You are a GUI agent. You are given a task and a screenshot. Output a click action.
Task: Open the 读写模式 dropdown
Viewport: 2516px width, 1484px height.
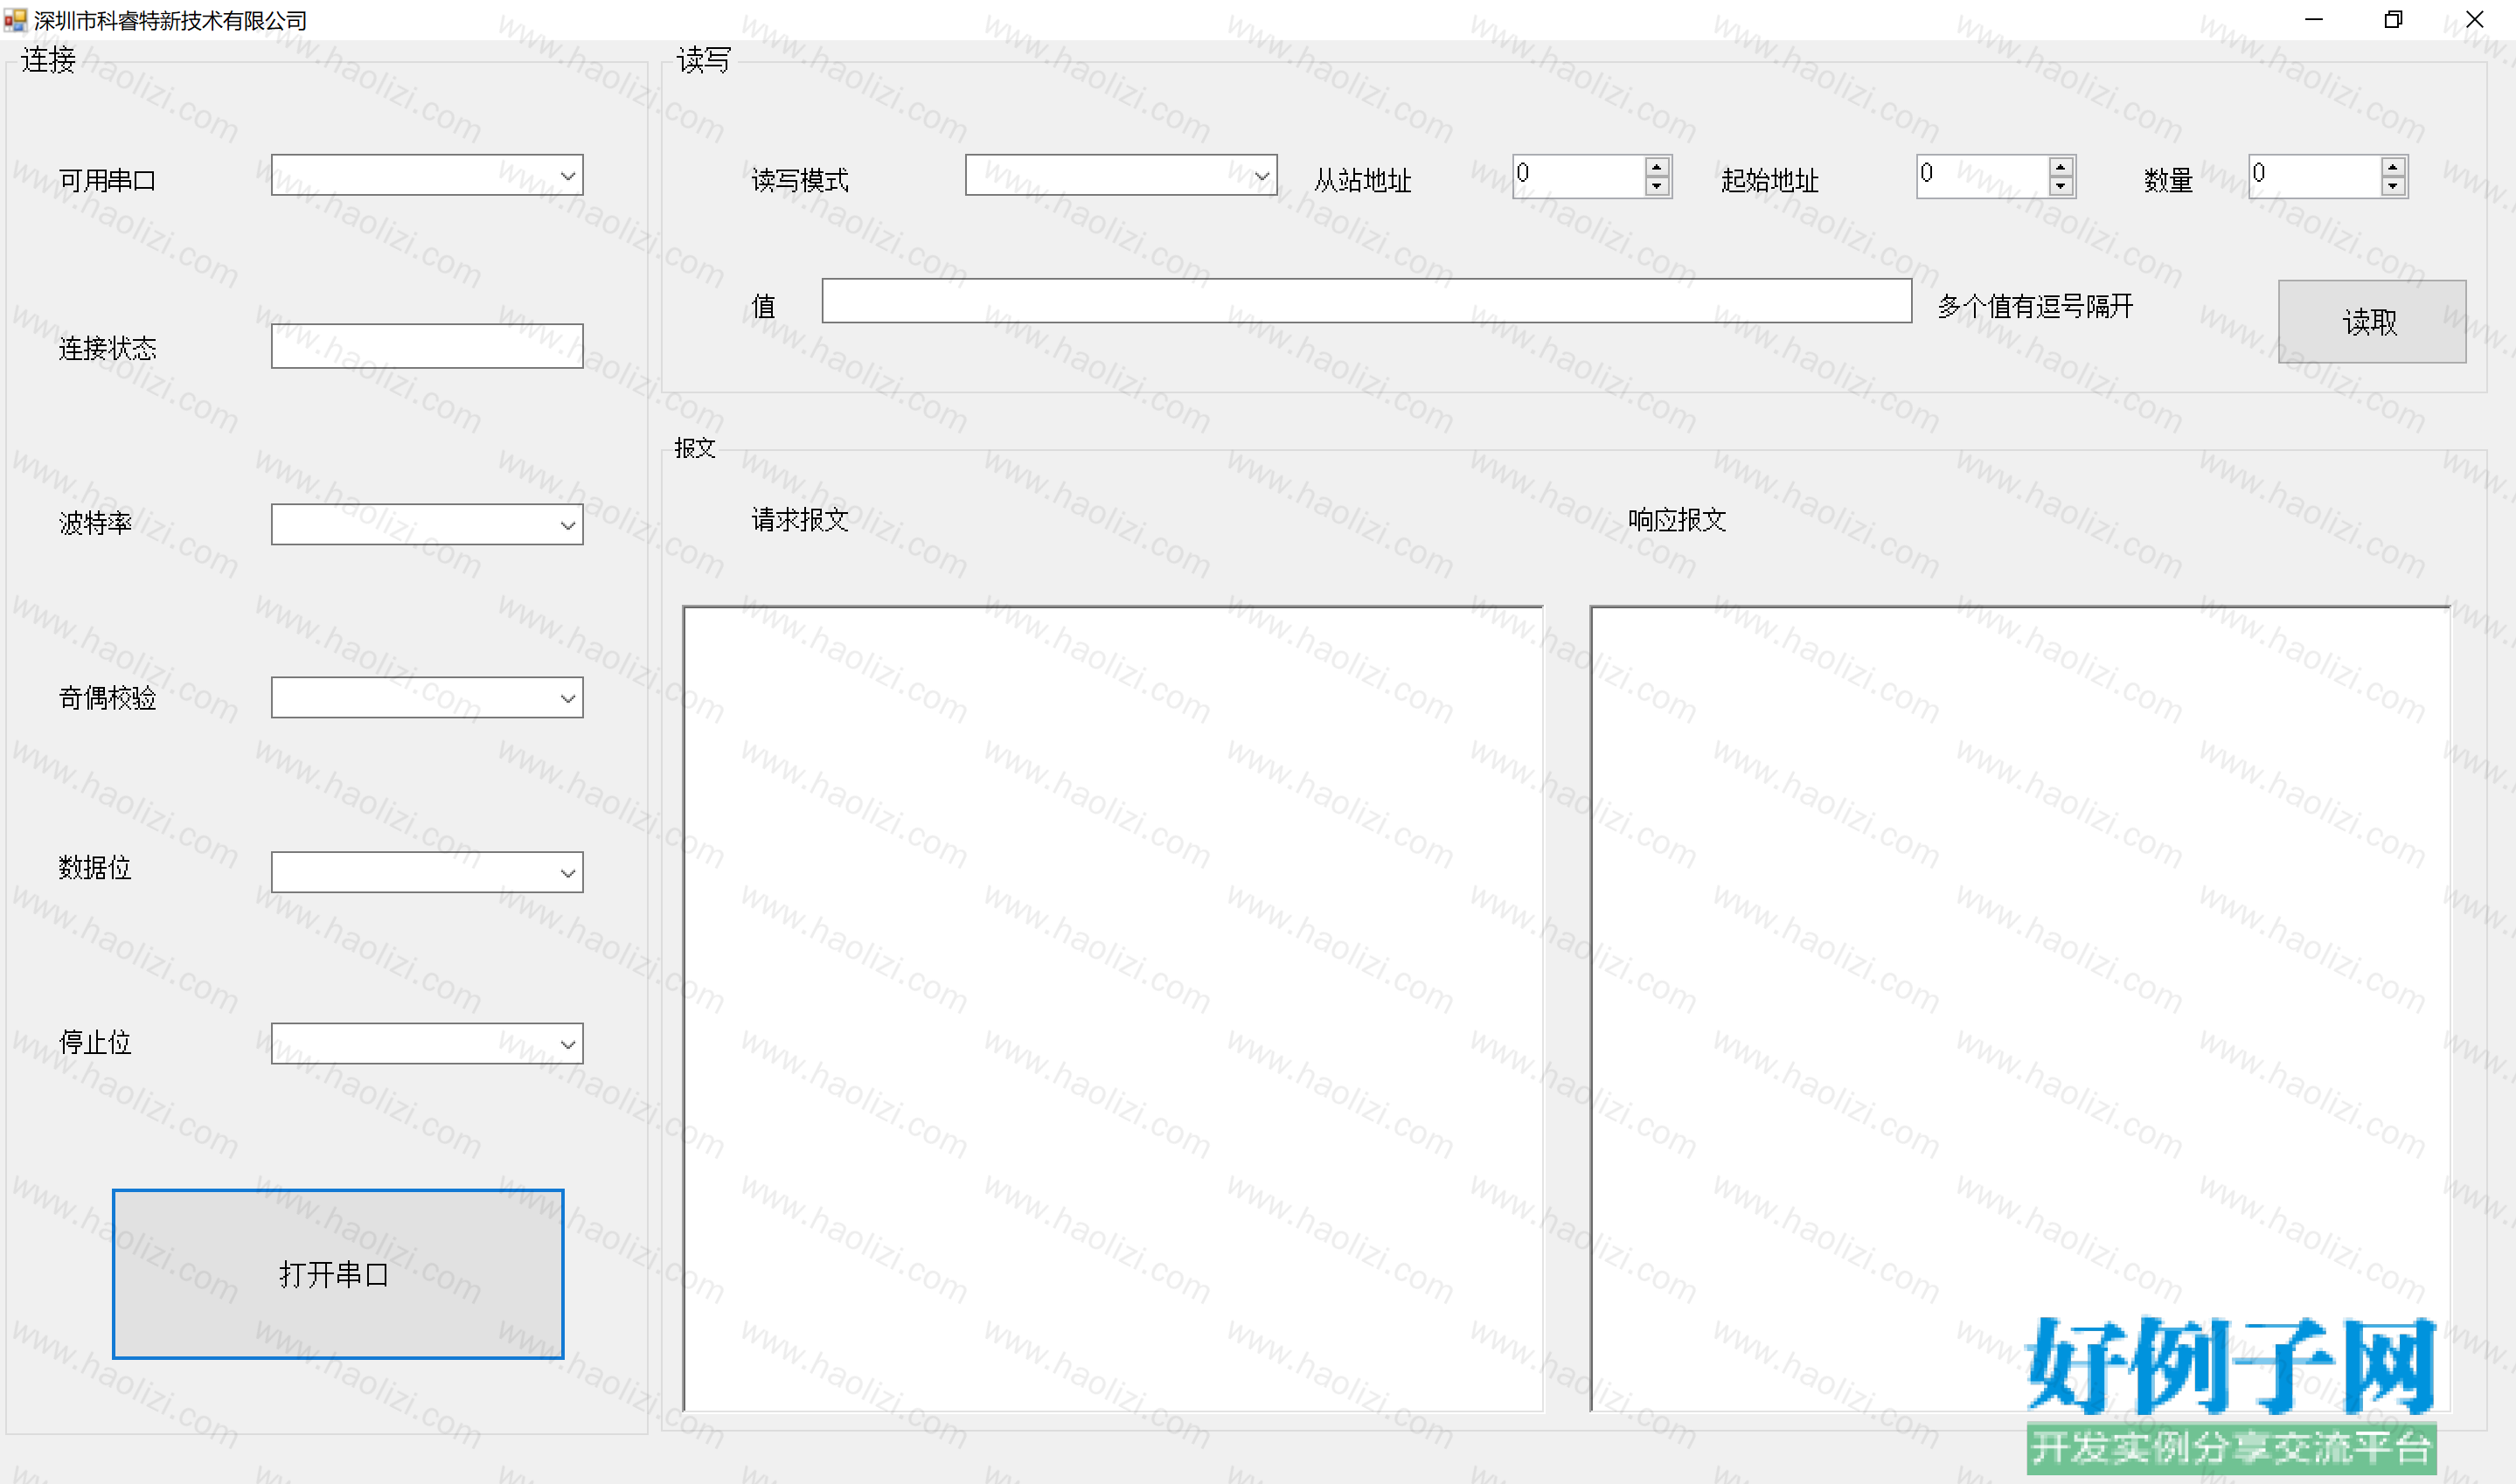[1121, 175]
